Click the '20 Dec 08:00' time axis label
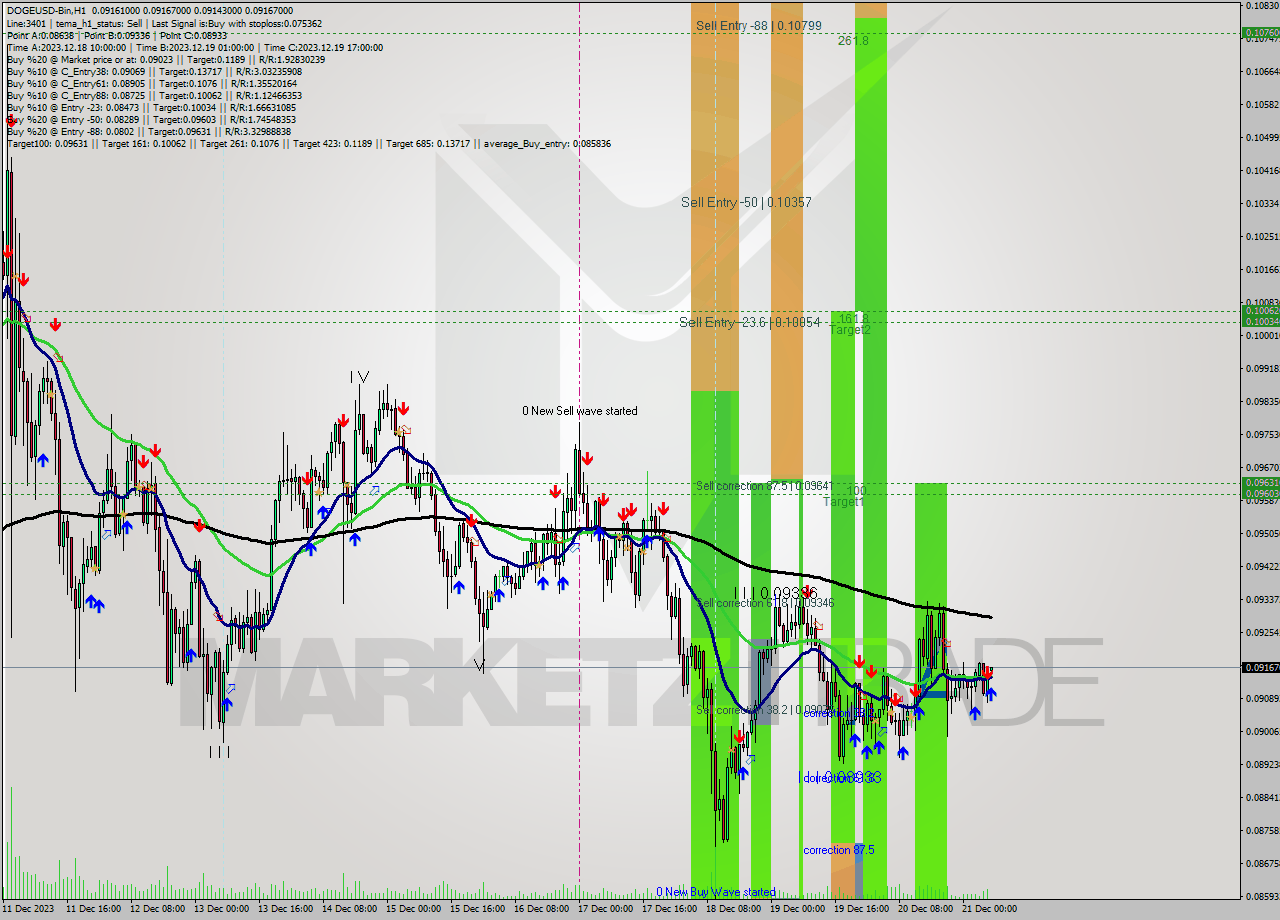The width and height of the screenshot is (1280, 920). pos(925,909)
